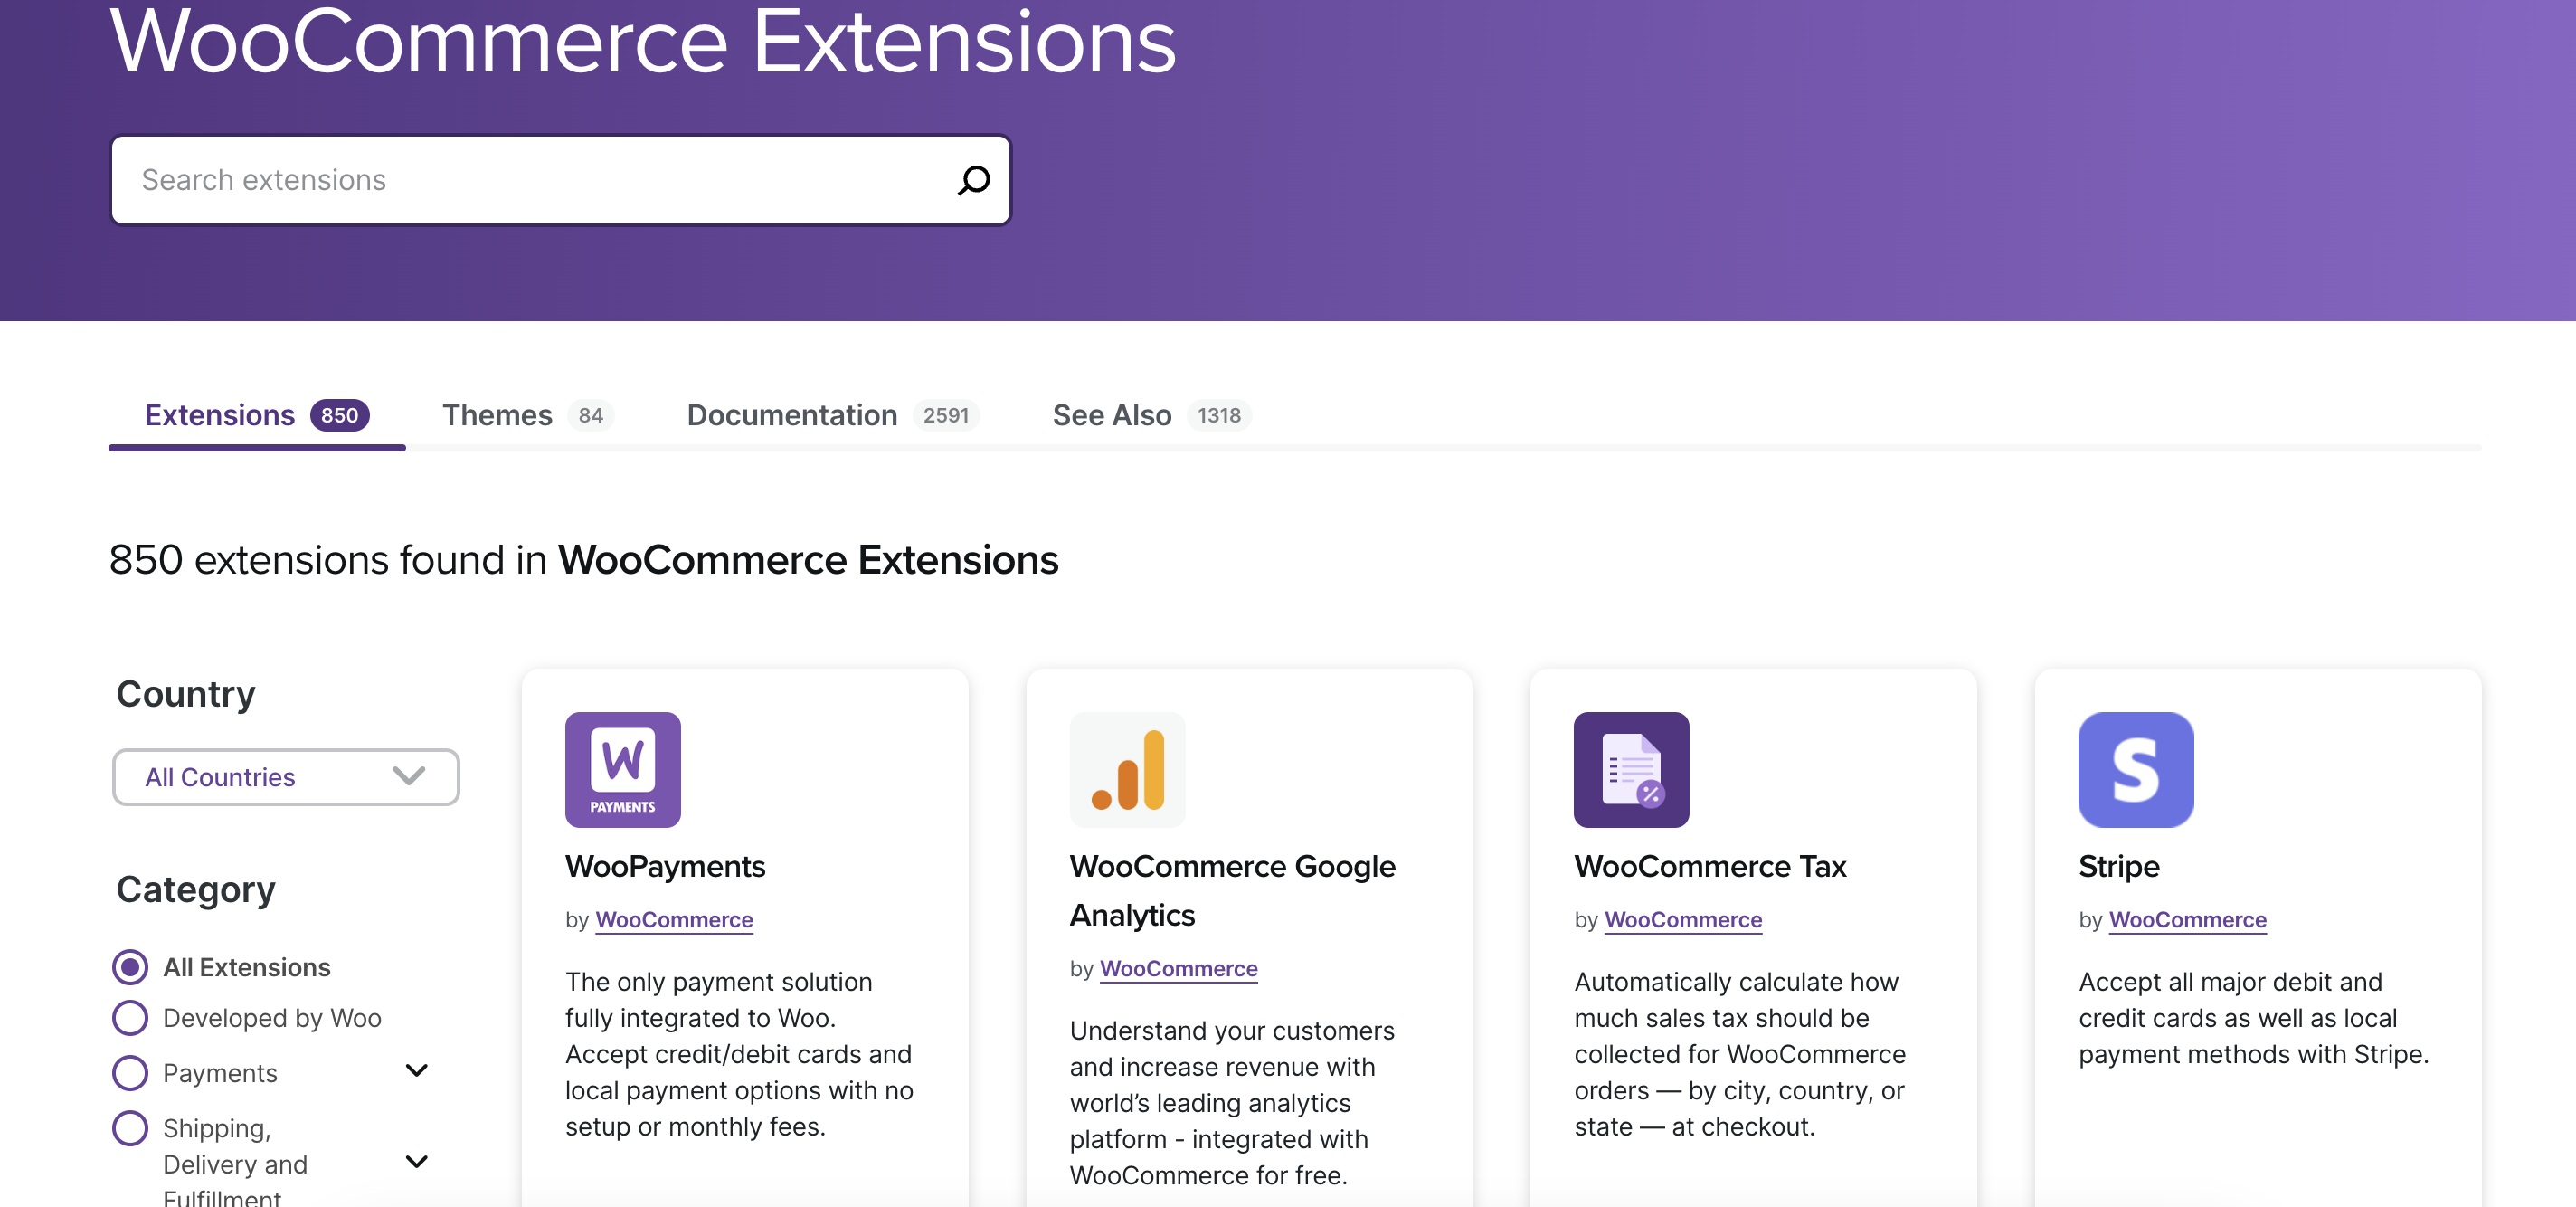Click the search magnifier icon
2576x1207 pixels.
click(x=972, y=179)
